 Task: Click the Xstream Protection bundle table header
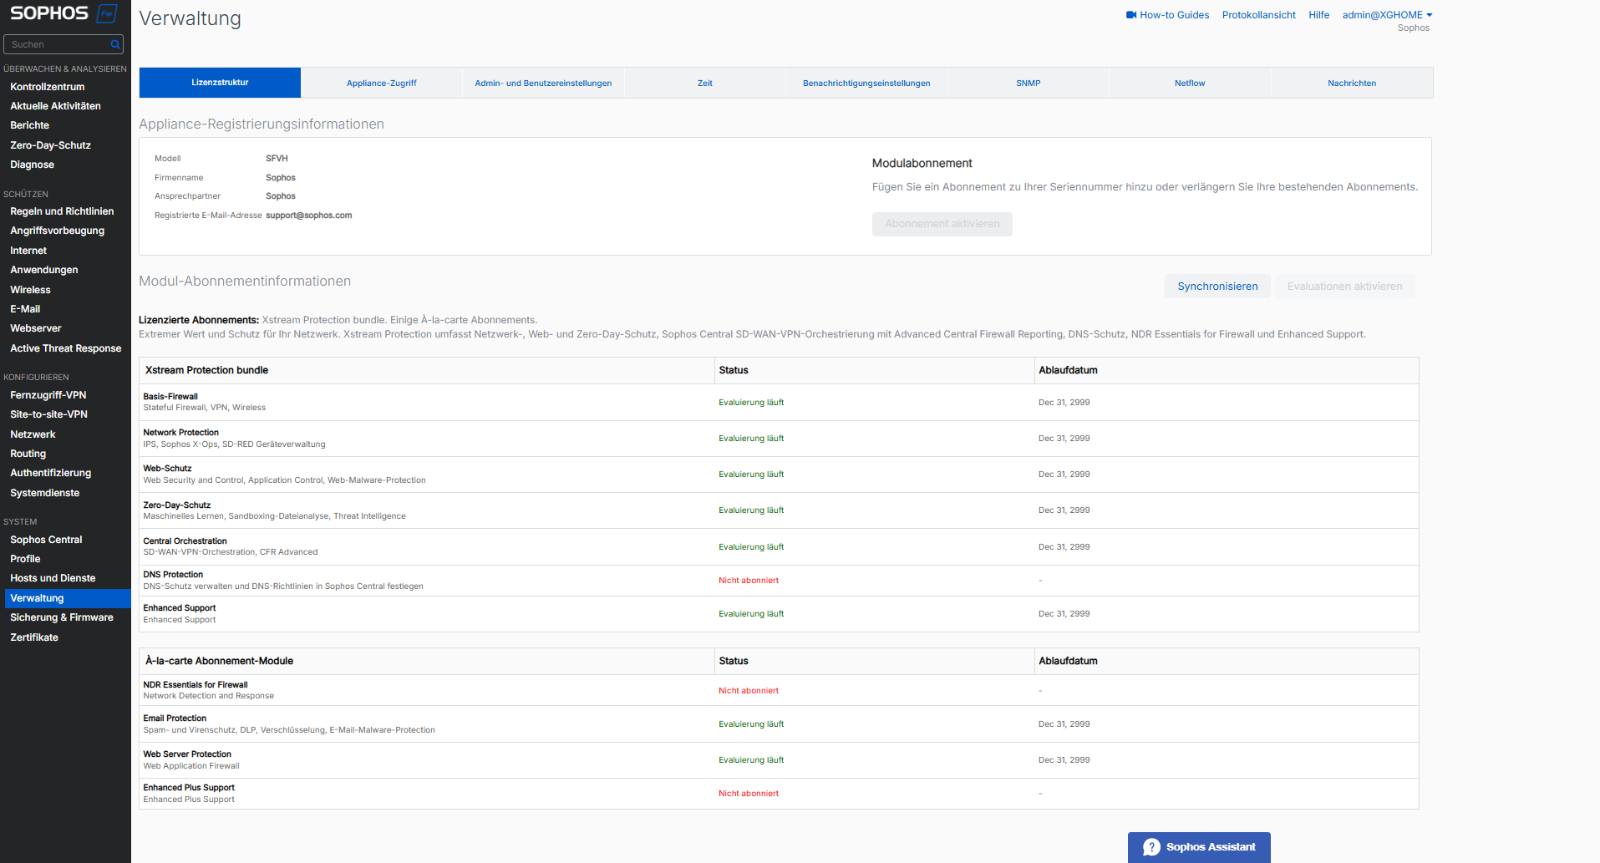tap(207, 370)
